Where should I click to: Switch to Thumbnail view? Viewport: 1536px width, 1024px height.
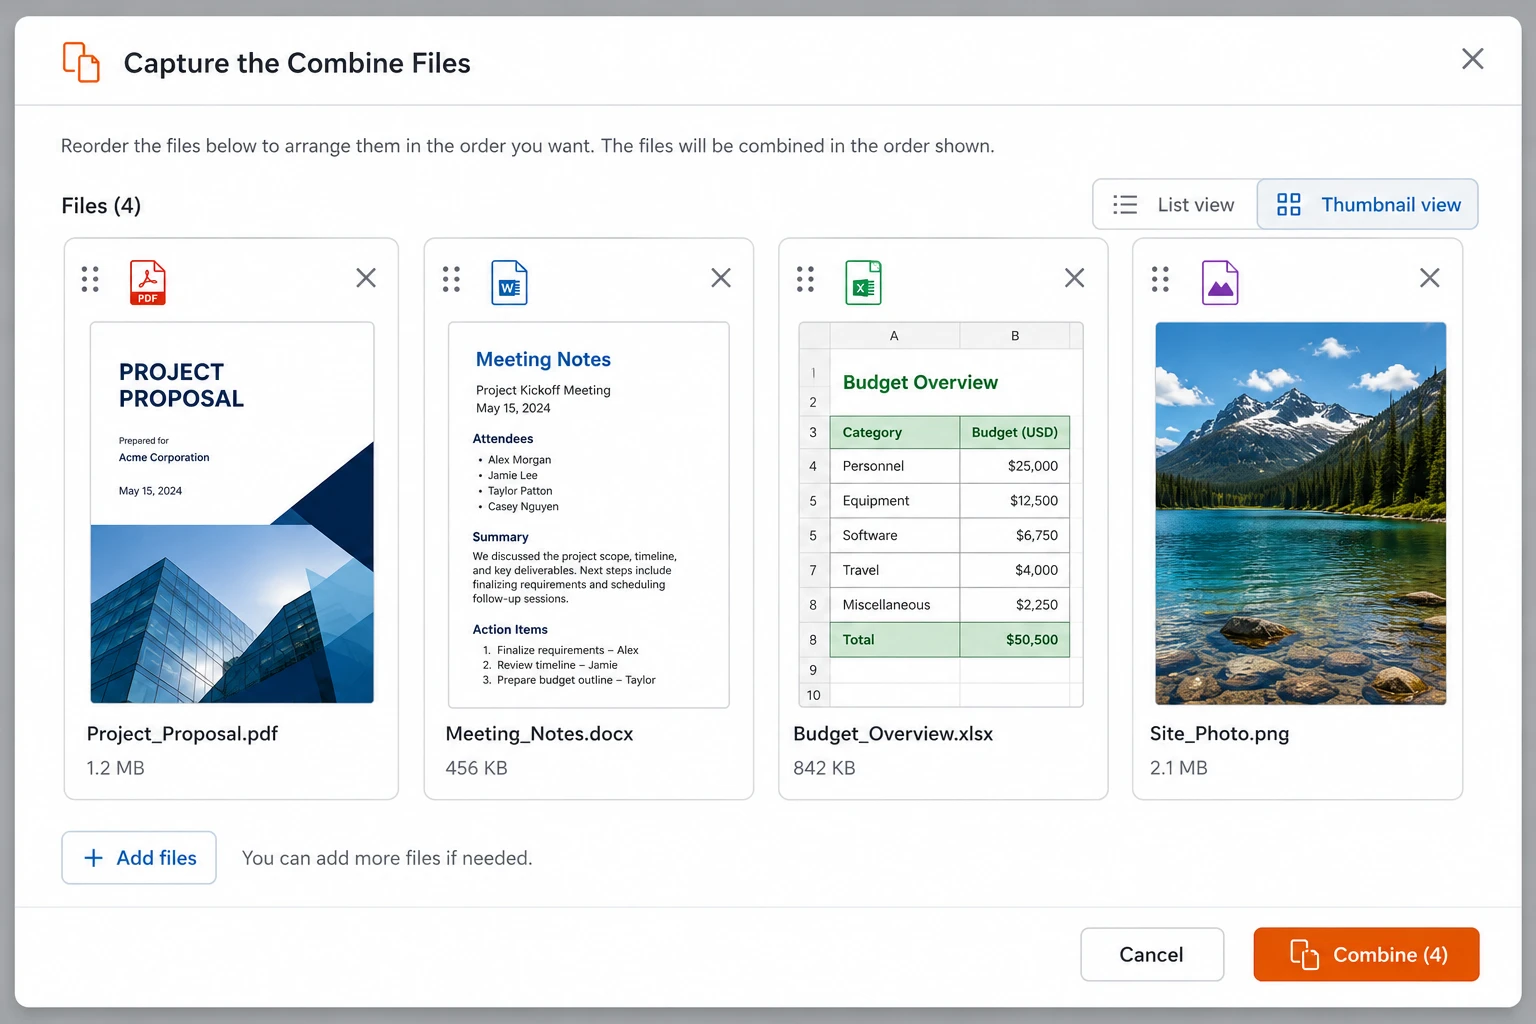(1367, 204)
